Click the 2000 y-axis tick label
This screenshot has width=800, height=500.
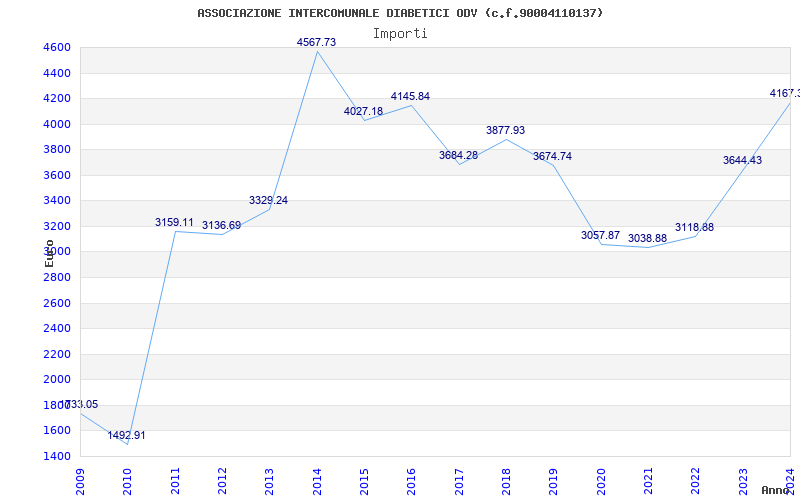coord(57,379)
